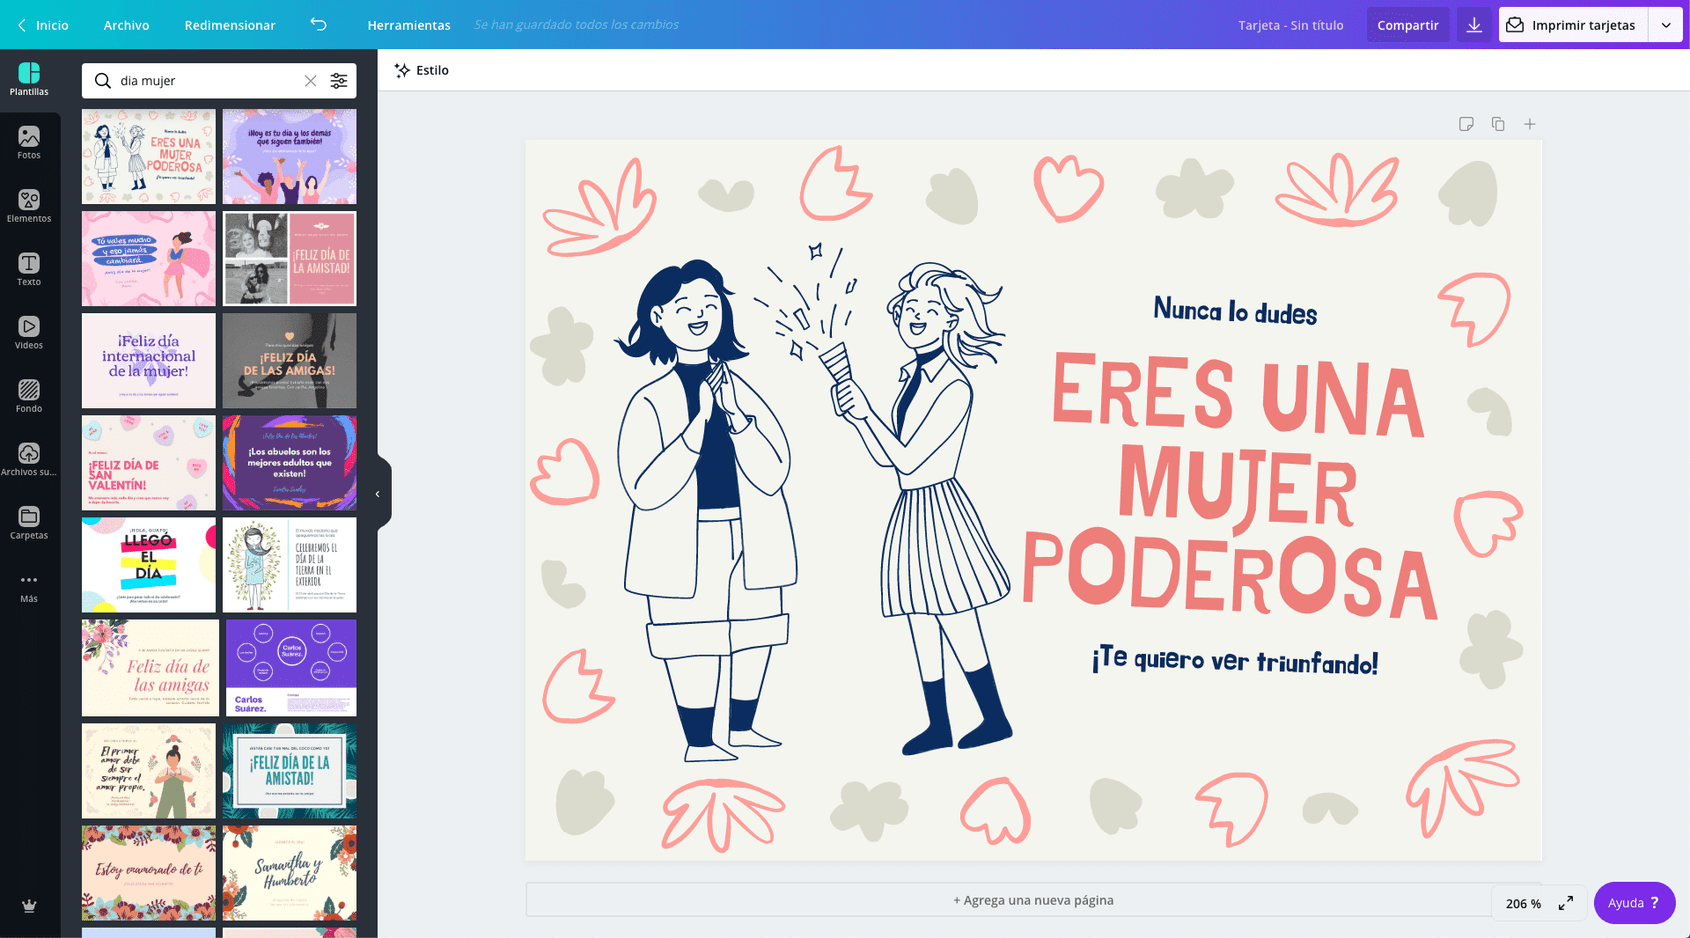Open Ayuda support
This screenshot has width=1690, height=938.
click(x=1633, y=902)
